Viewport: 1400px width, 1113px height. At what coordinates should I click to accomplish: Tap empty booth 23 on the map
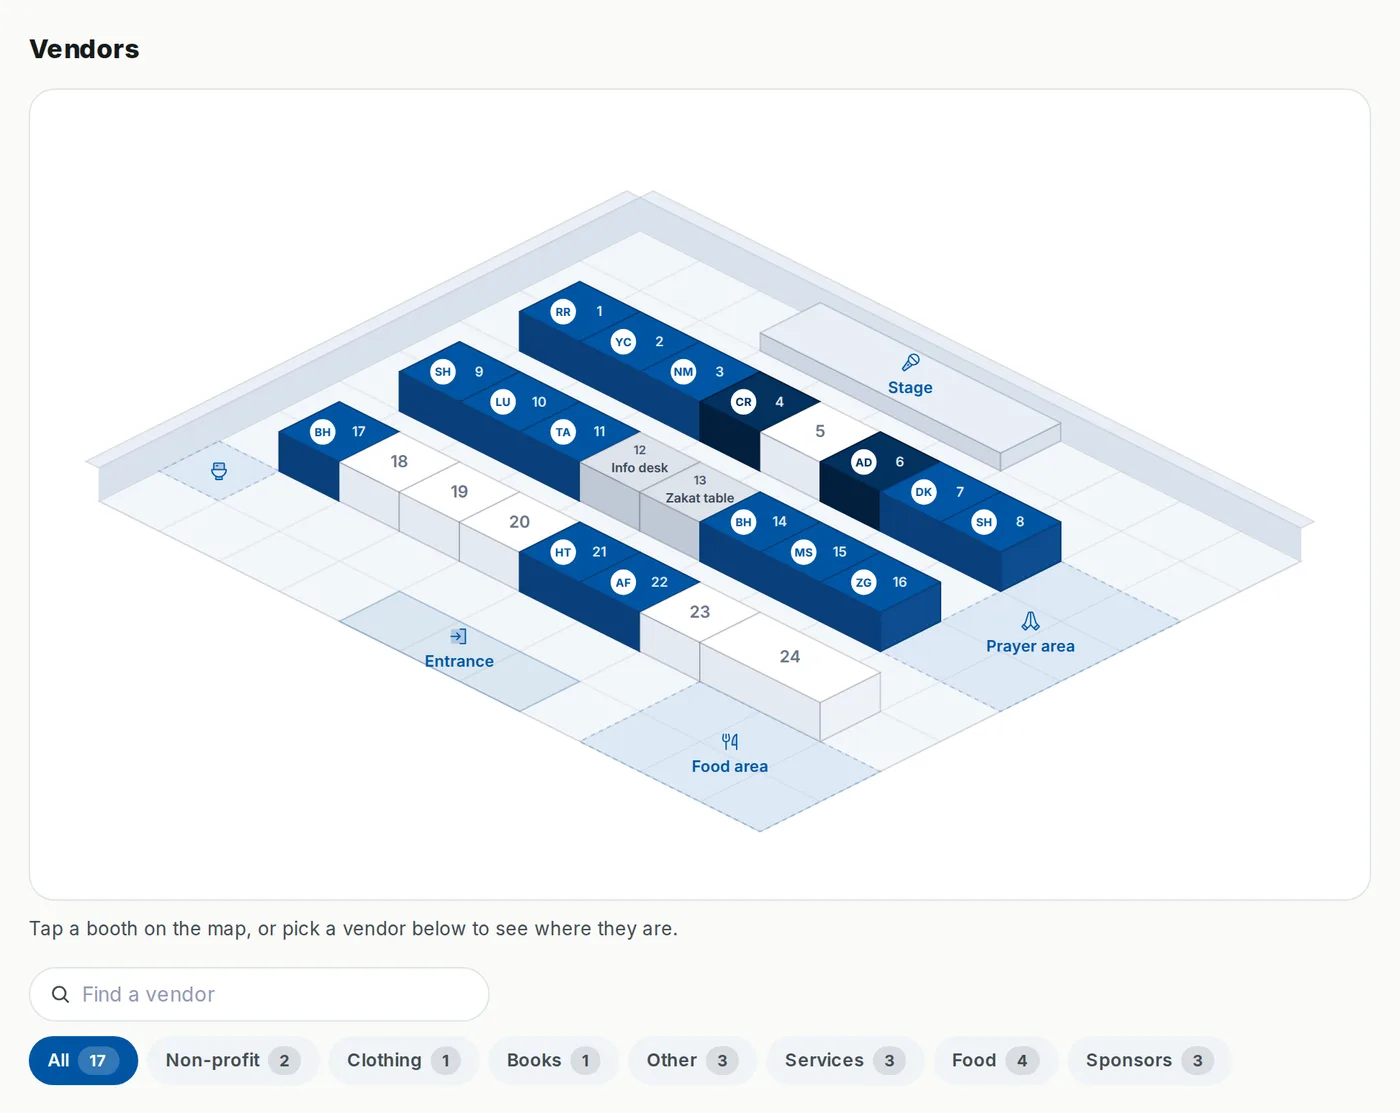[700, 612]
